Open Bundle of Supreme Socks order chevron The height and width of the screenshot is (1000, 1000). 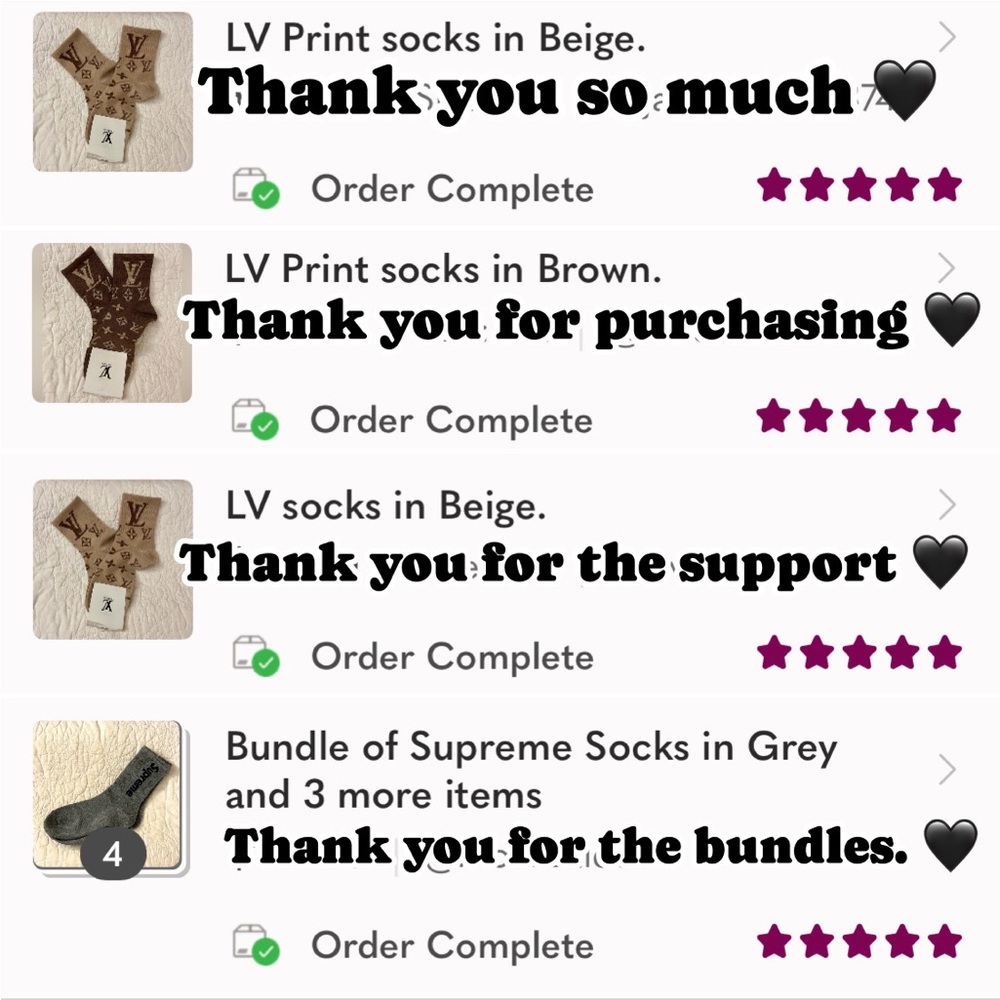click(x=948, y=769)
